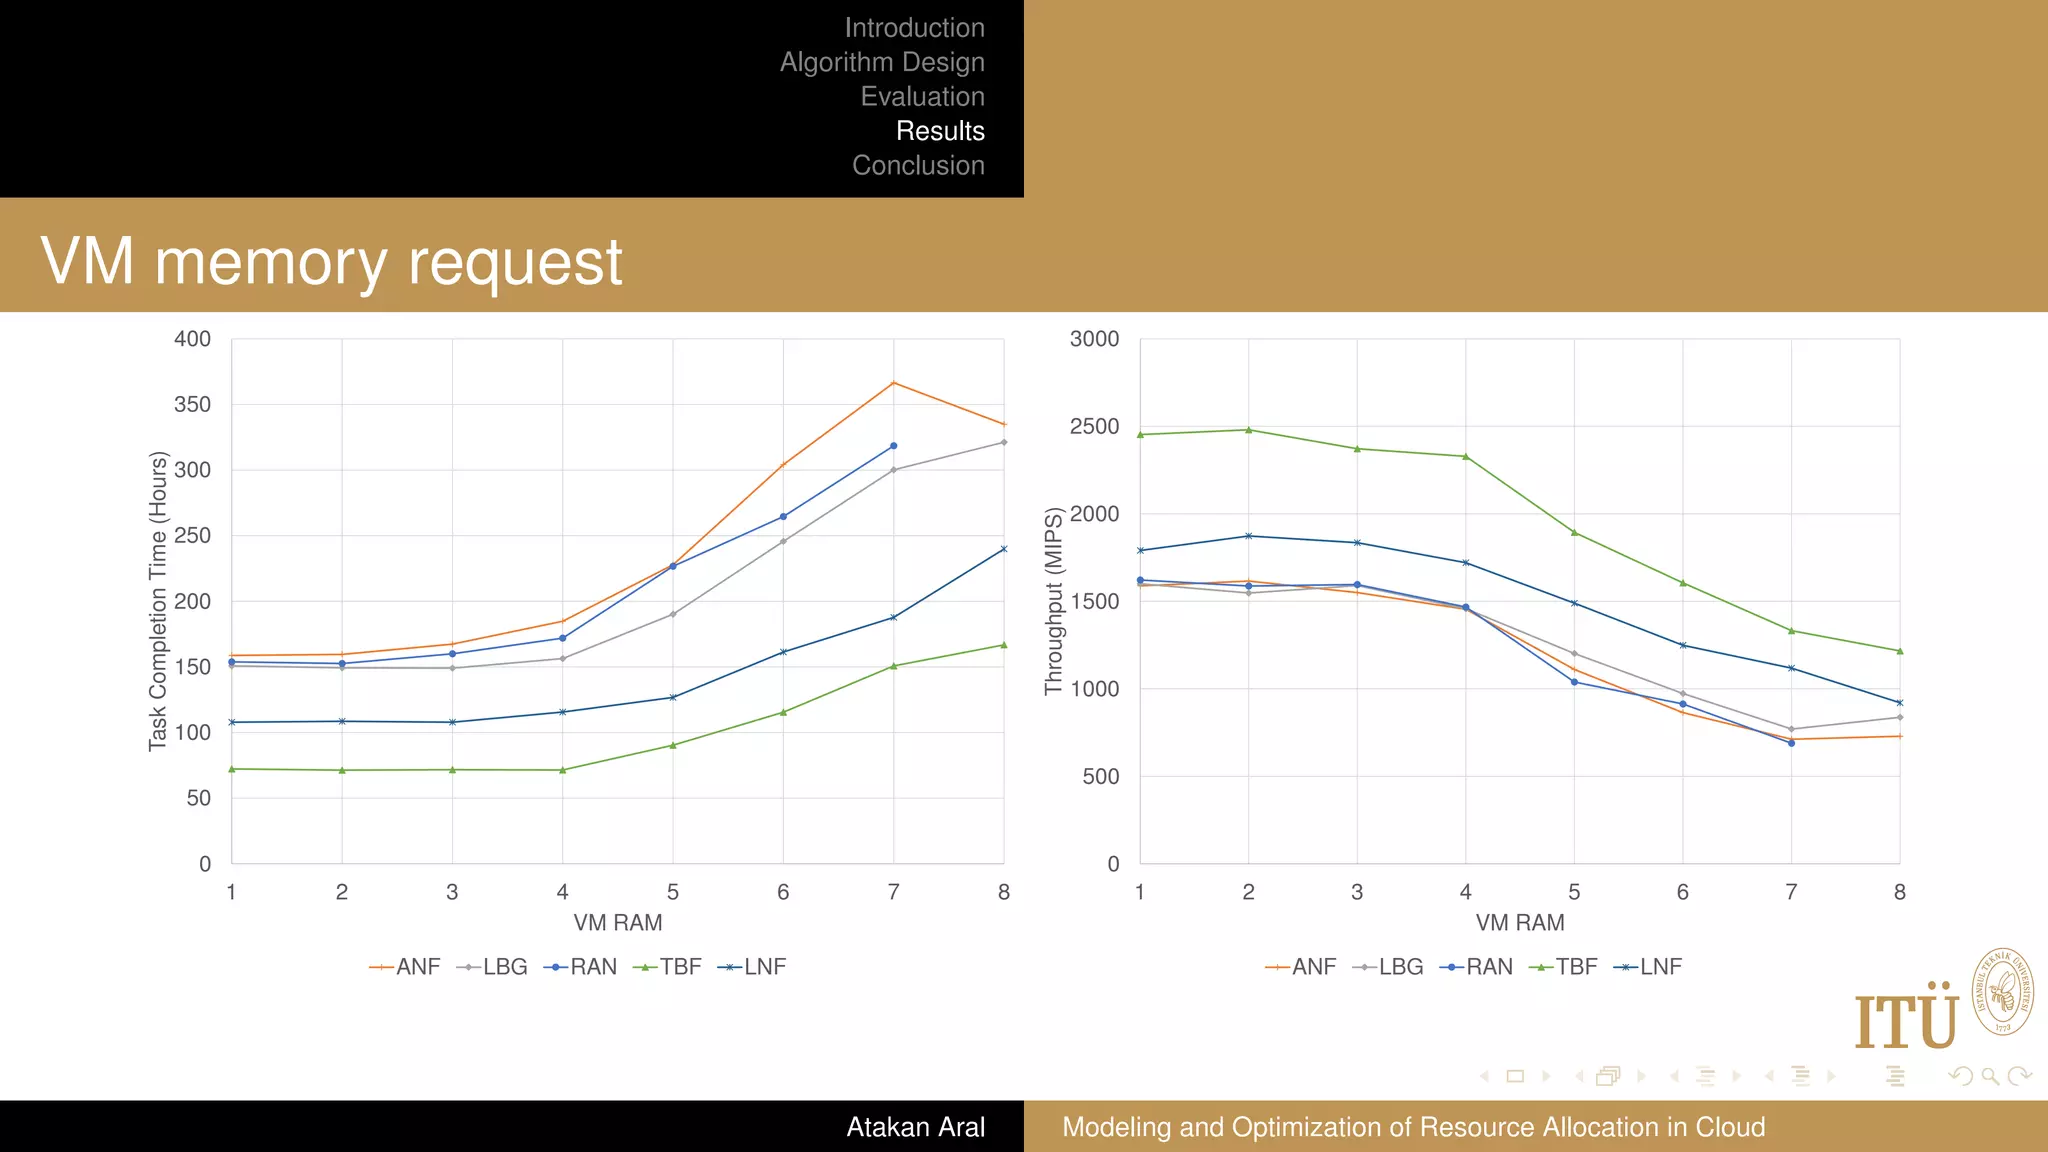Click next frame arrow after stacked frames icon
2048x1152 pixels.
pos(1641,1077)
